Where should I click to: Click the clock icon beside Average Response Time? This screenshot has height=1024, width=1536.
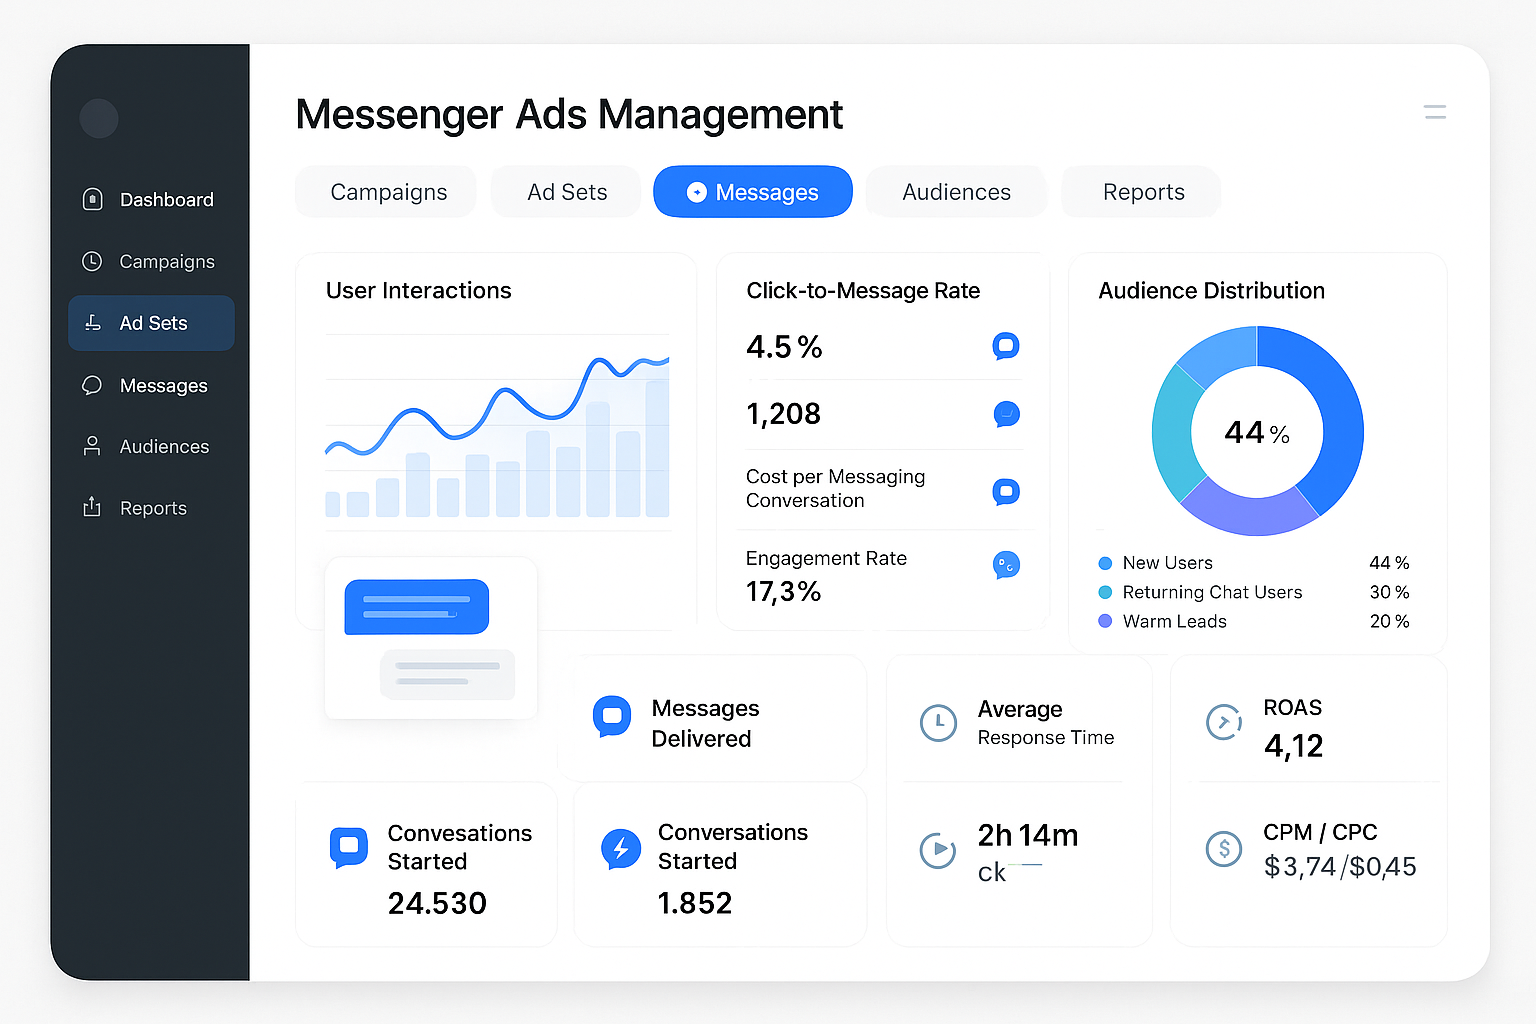tap(938, 722)
